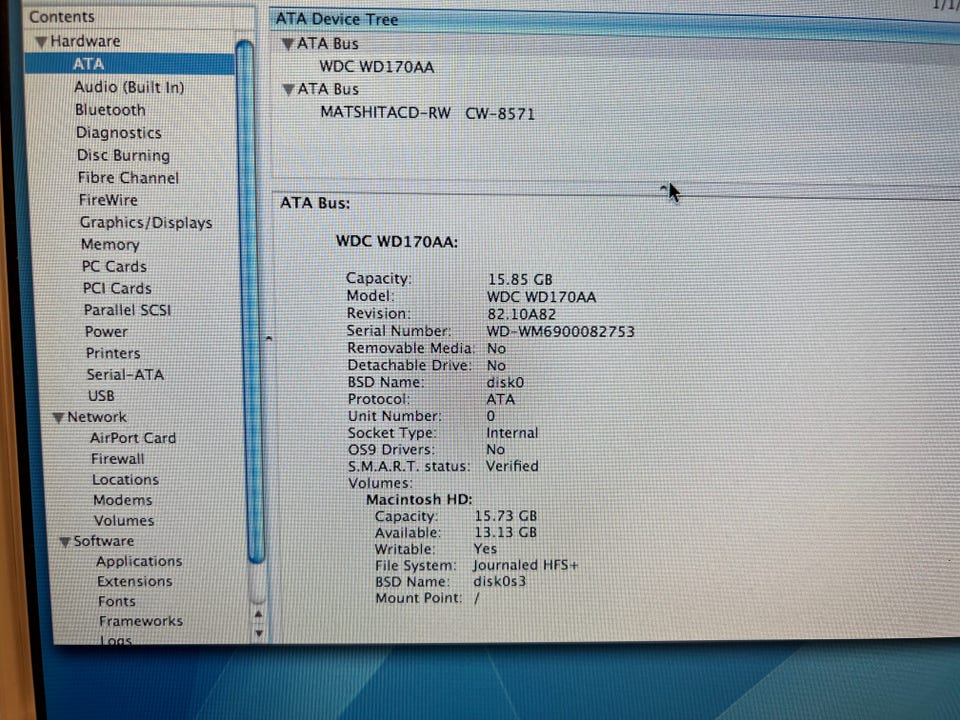Image resolution: width=960 pixels, height=720 pixels.
Task: Click the S.M.A.R.T. status Verified value
Action: [x=512, y=466]
